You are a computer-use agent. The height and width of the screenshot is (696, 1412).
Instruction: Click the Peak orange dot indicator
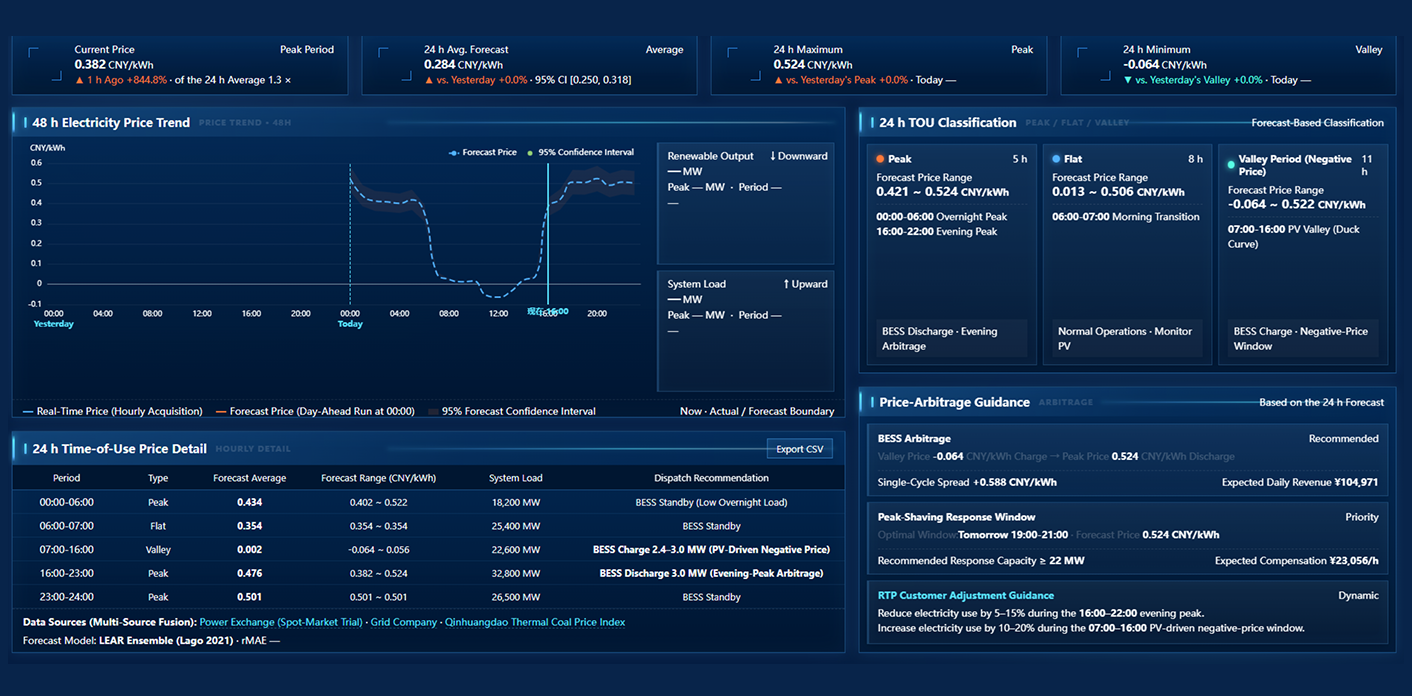[880, 159]
